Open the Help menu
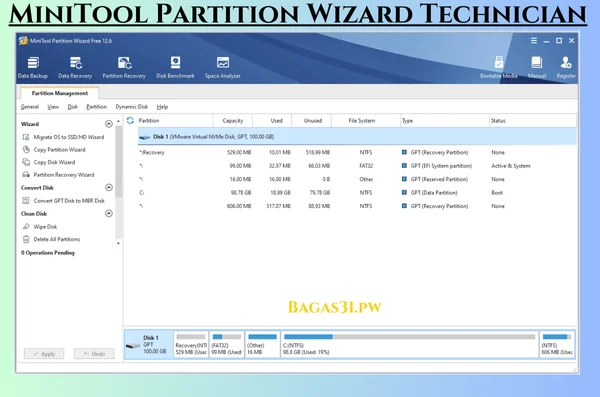 162,107
